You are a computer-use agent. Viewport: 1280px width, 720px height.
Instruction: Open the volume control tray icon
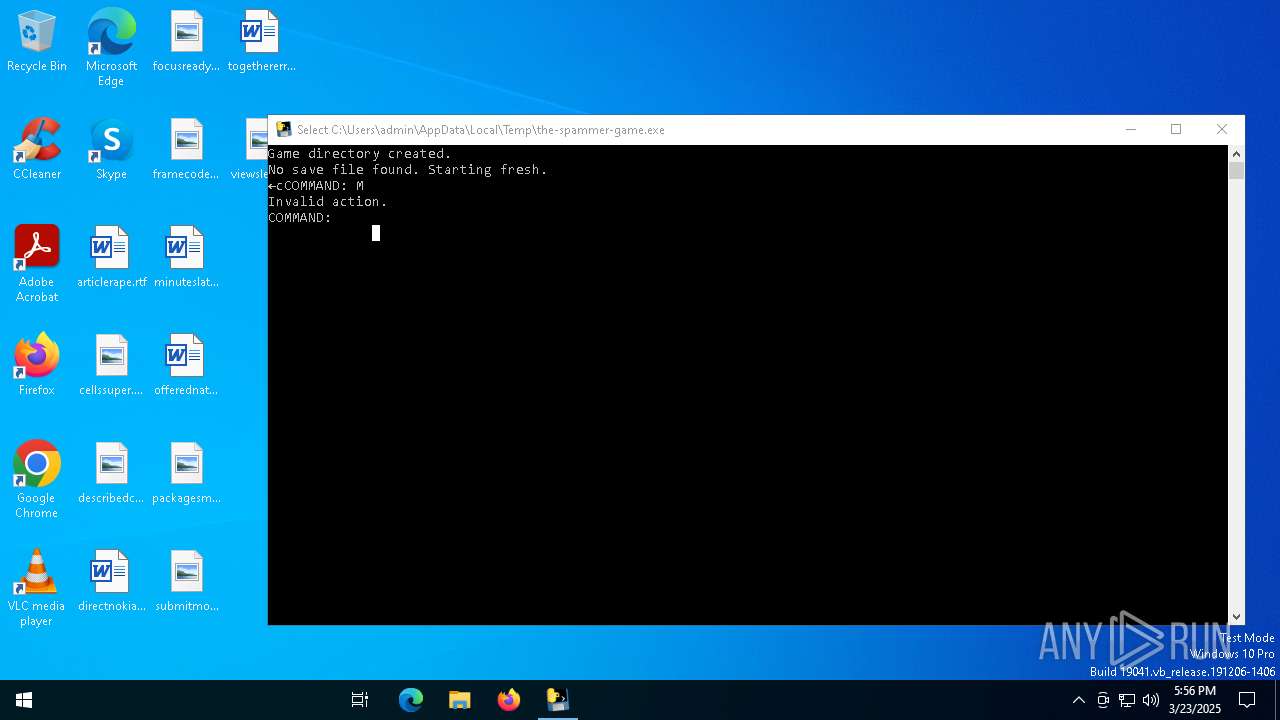click(1151, 700)
